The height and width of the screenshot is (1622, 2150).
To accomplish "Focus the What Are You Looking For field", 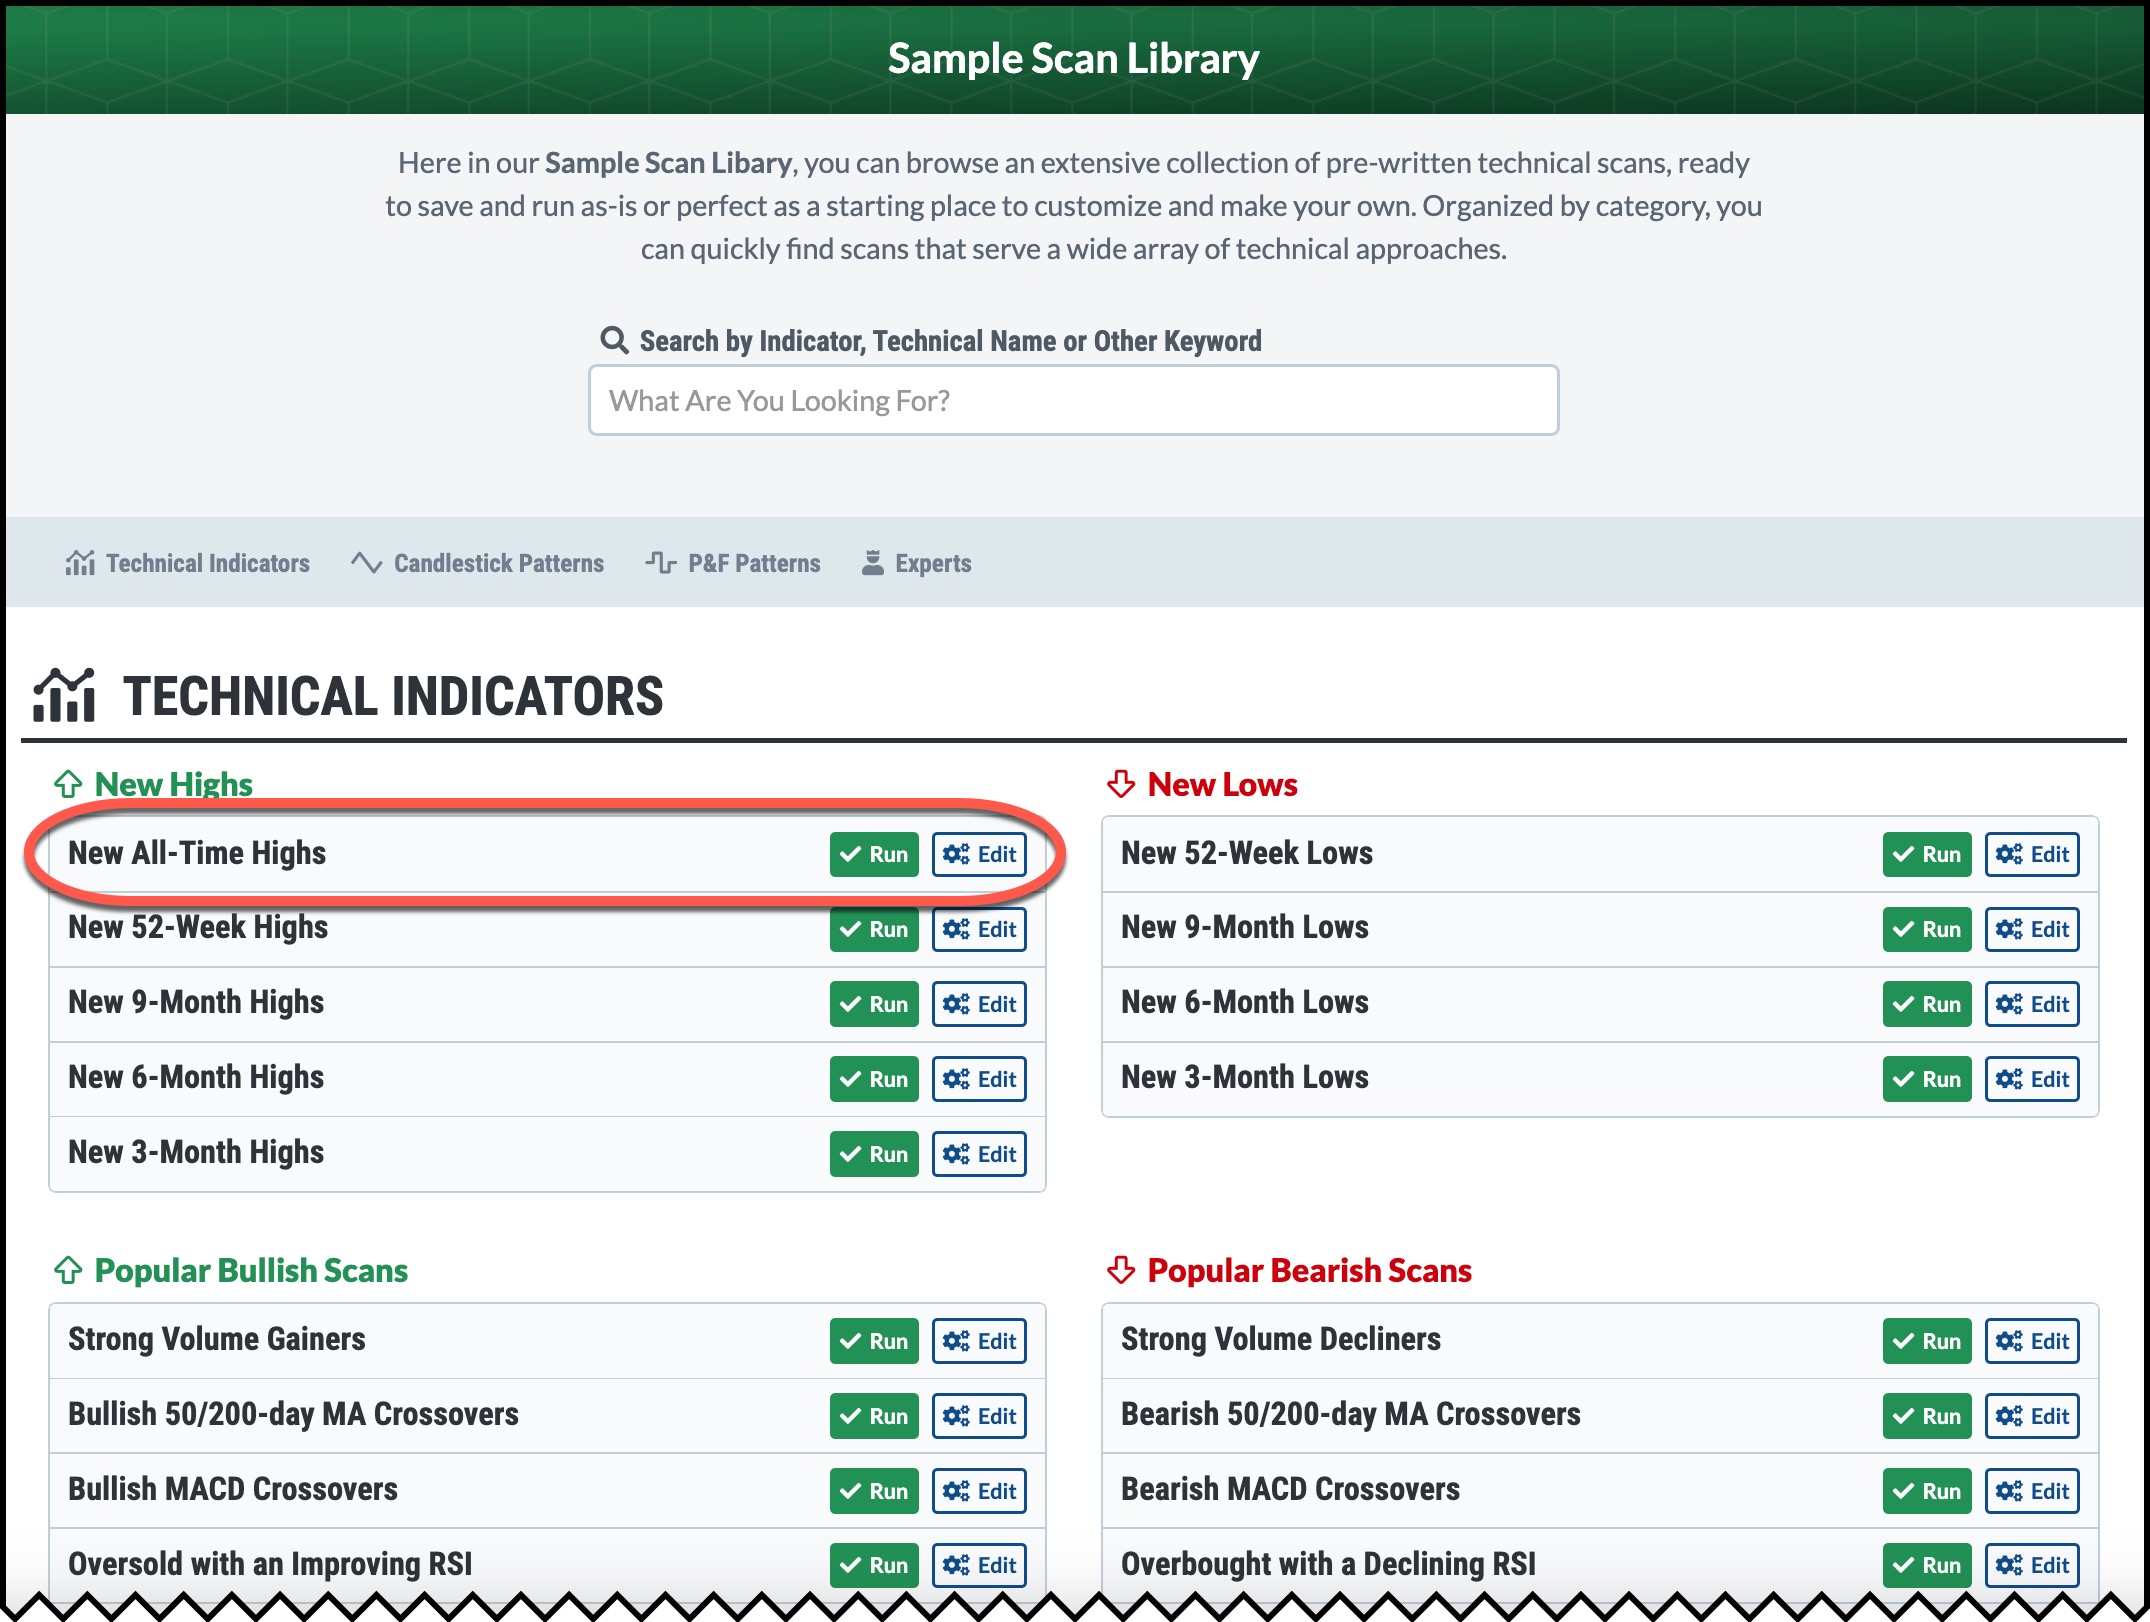I will click(x=1073, y=401).
